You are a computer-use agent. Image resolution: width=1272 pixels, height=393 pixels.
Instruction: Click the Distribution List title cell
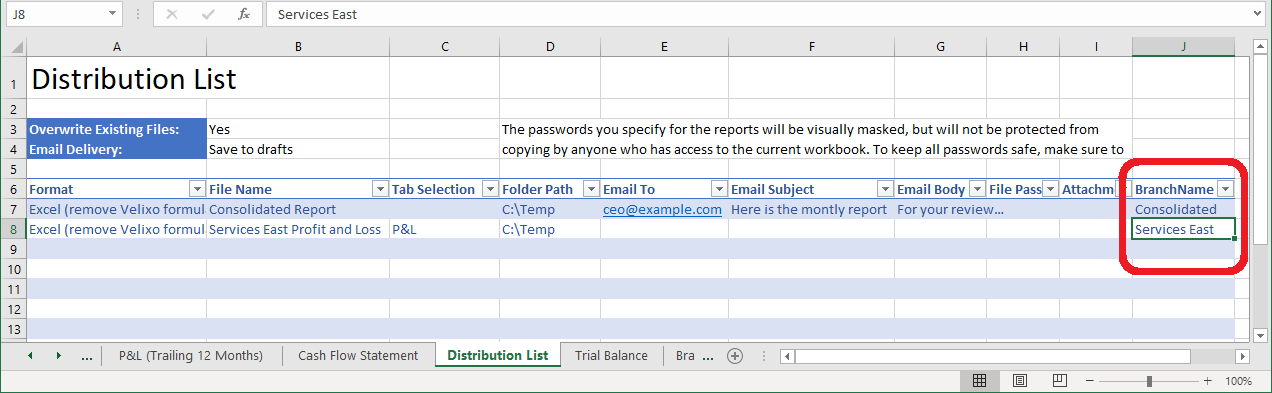(x=117, y=79)
